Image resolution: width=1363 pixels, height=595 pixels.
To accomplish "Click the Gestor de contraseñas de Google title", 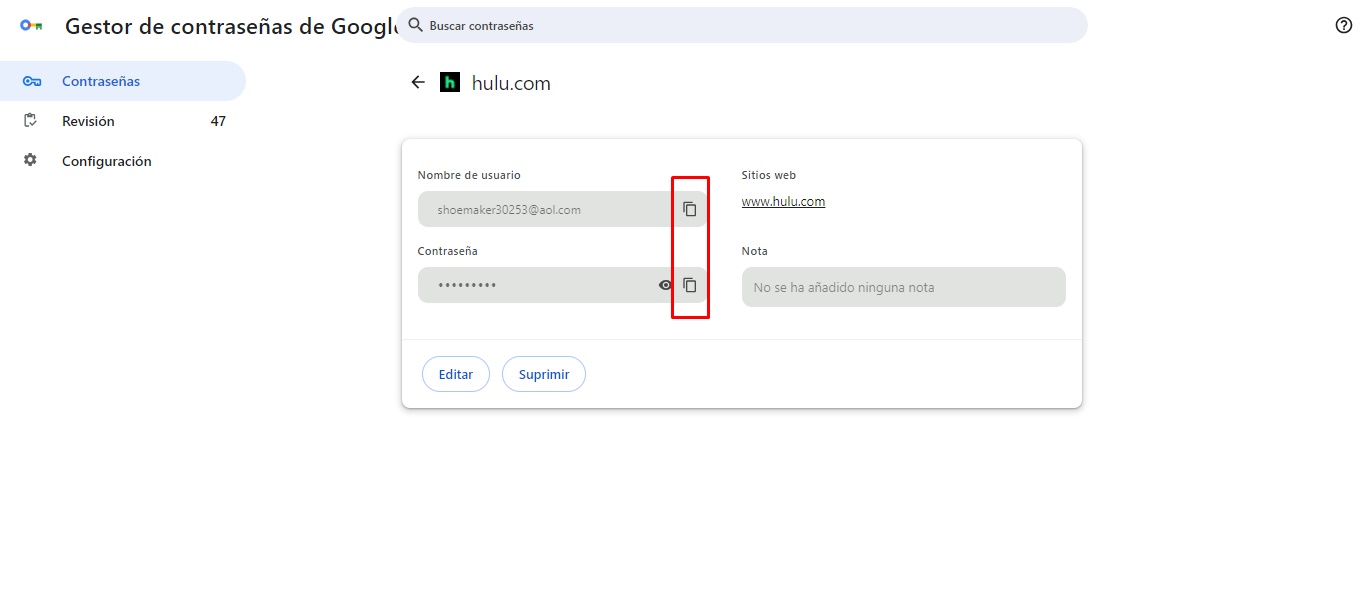I will coord(232,27).
